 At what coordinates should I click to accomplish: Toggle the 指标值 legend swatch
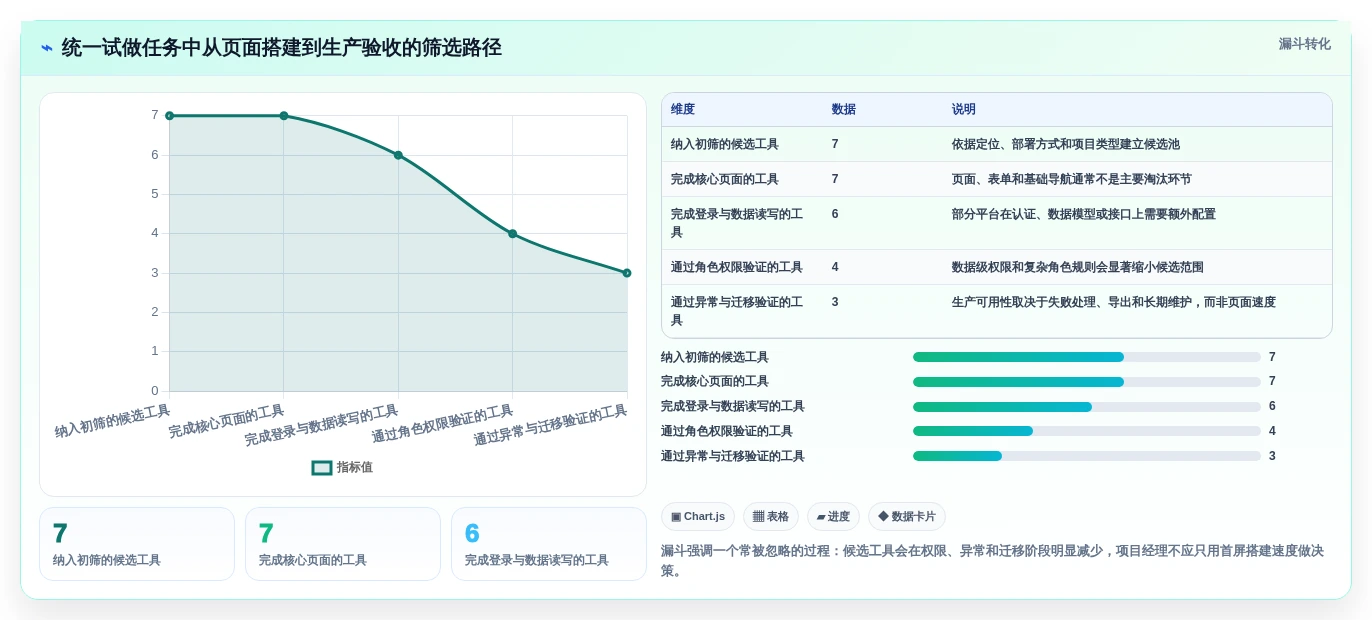322,467
